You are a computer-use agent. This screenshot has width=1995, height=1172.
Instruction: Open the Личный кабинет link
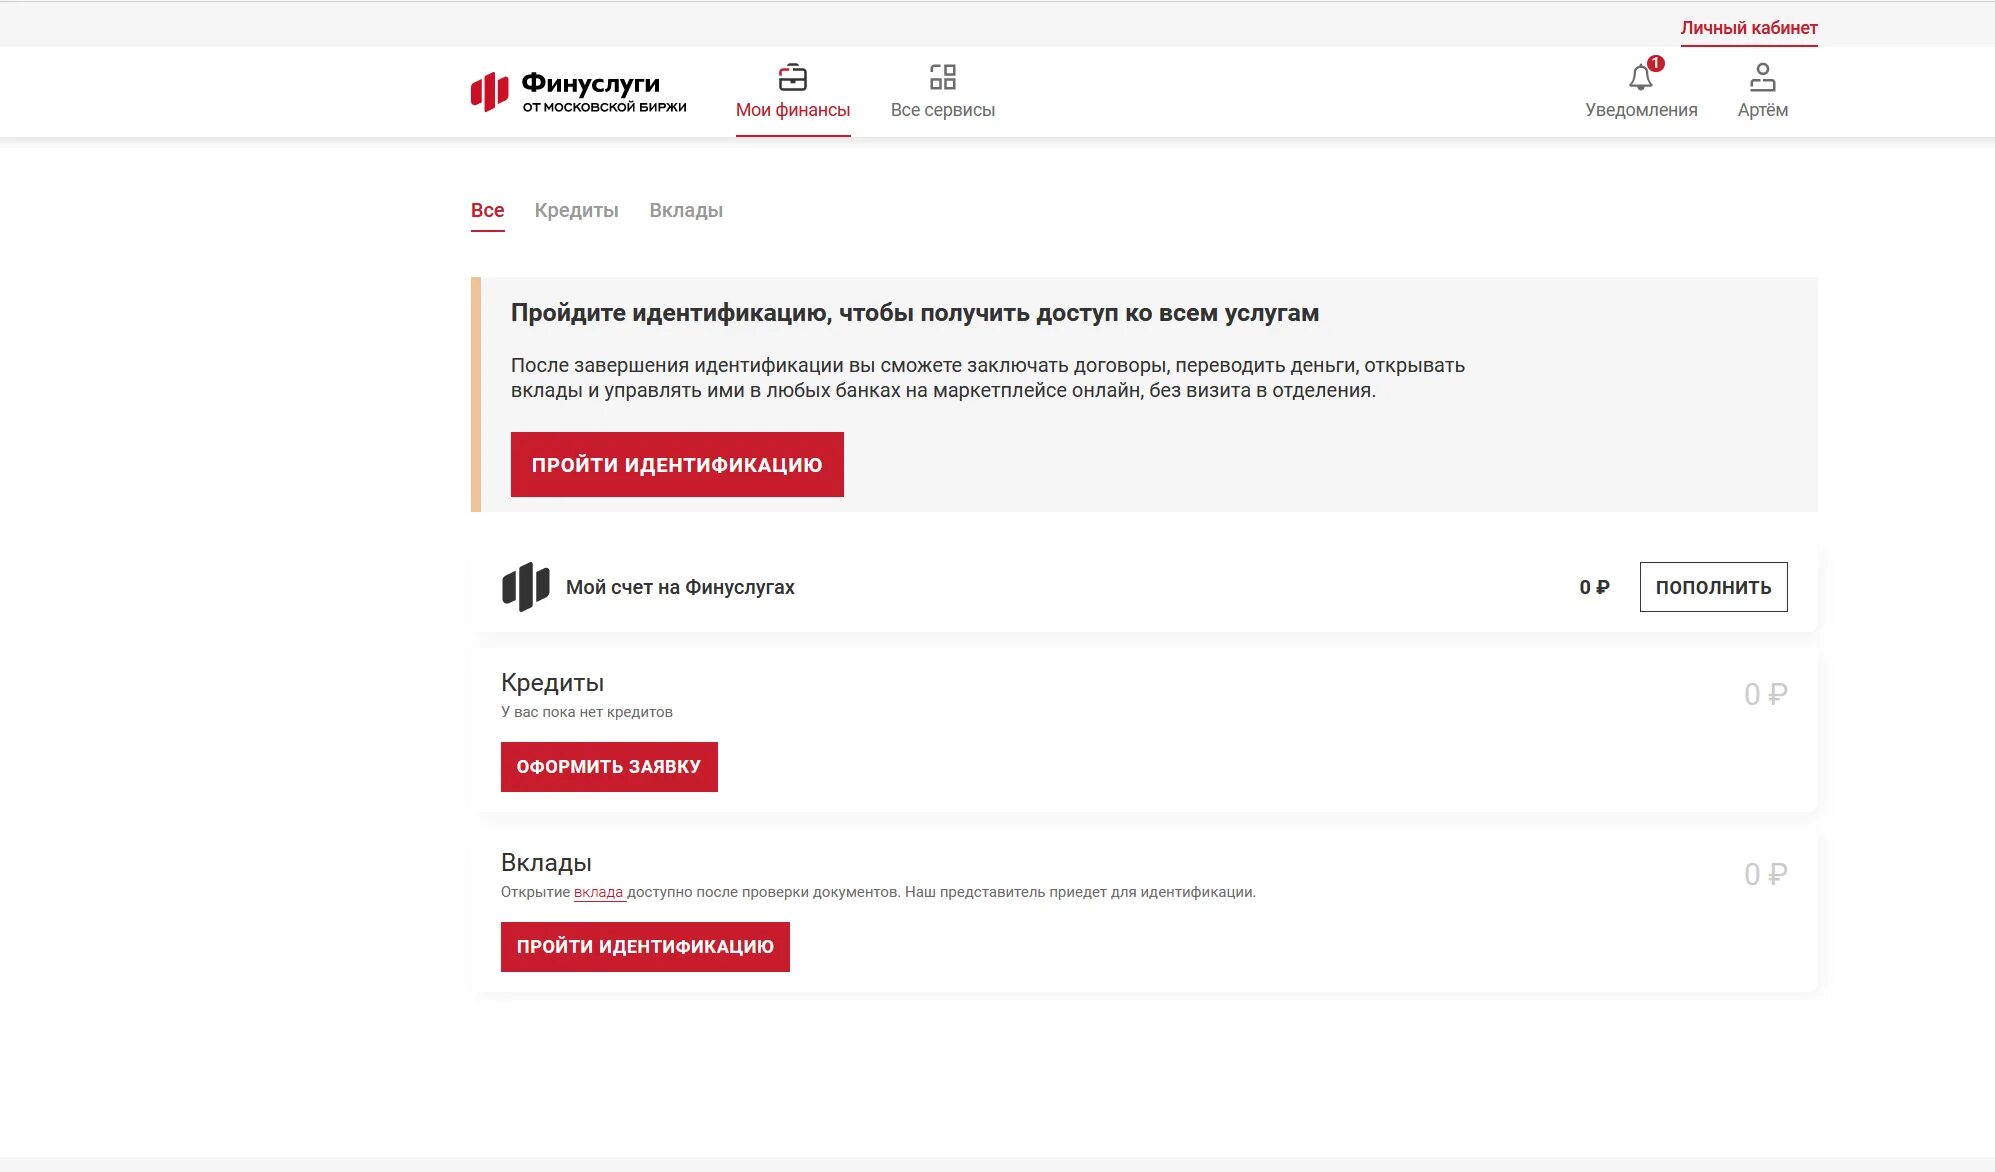point(1749,28)
